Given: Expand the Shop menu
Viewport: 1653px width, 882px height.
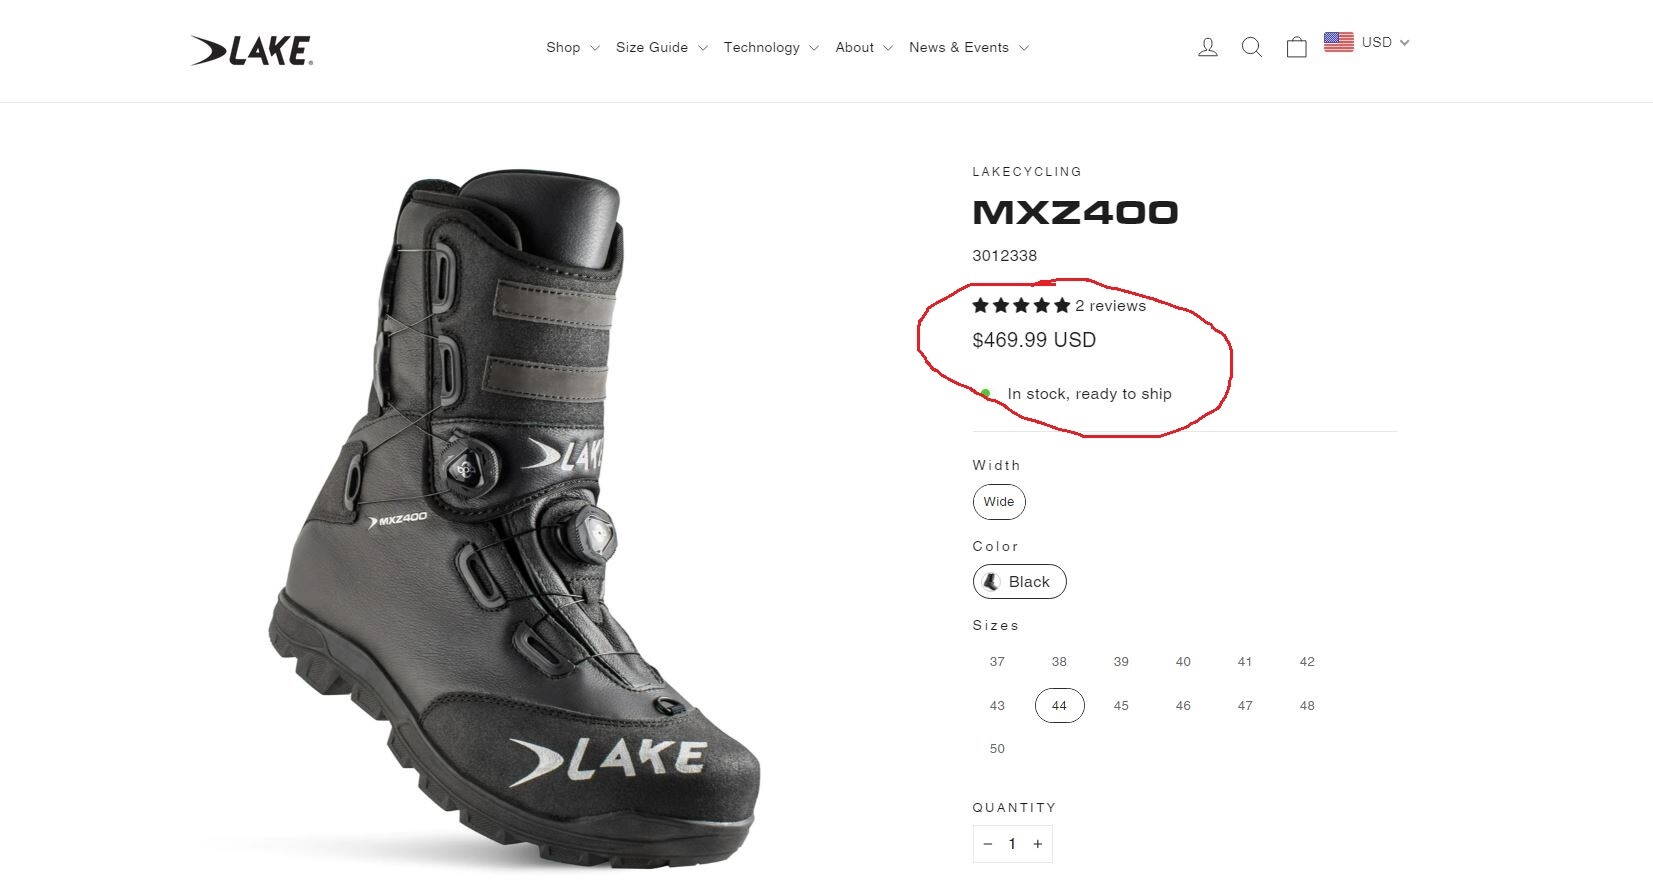Looking at the screenshot, I should [572, 47].
